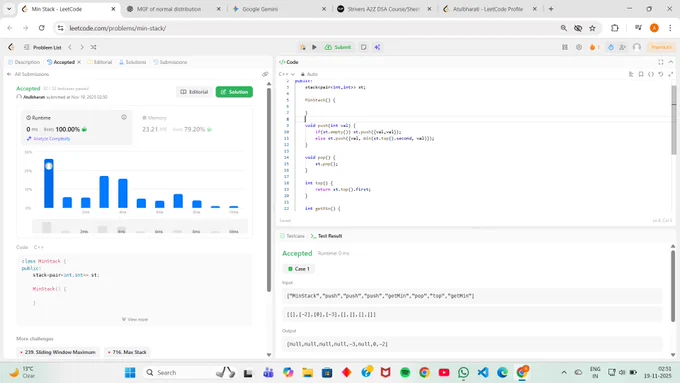Open Editorial button in submission
This screenshot has width=680, height=383.
pyautogui.click(x=194, y=92)
